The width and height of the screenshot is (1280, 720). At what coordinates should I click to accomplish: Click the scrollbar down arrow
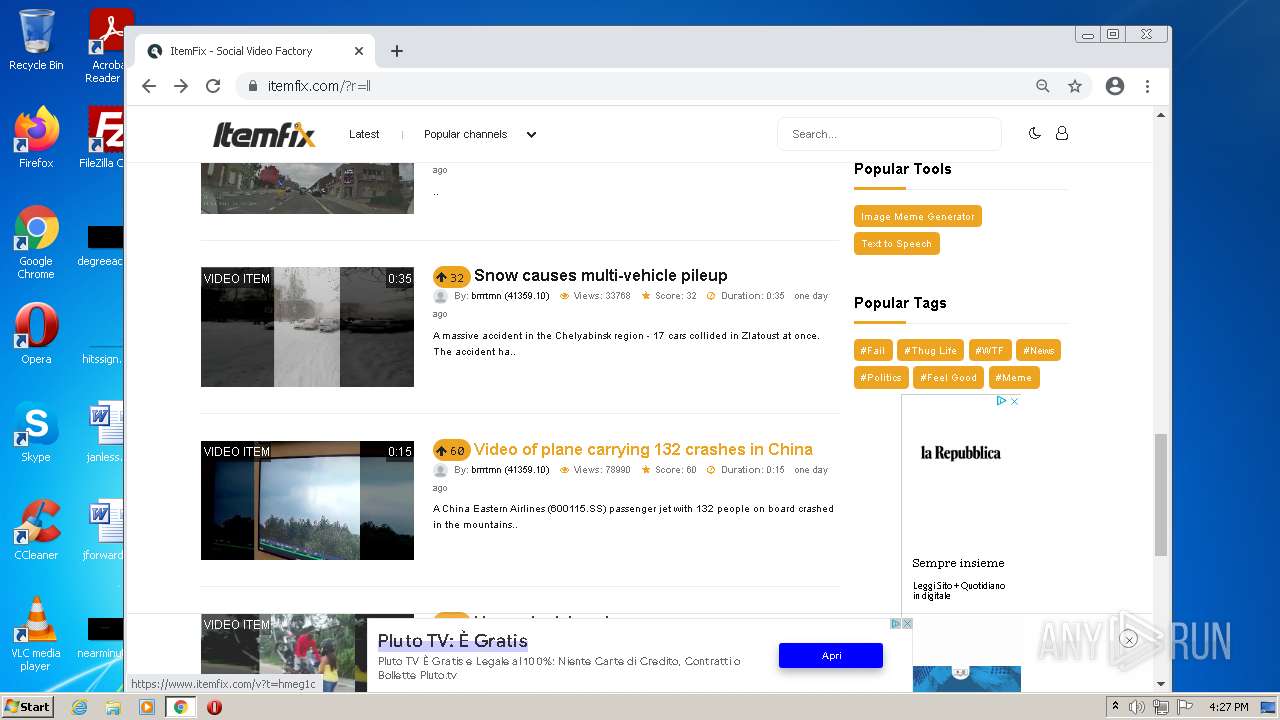coord(1161,684)
